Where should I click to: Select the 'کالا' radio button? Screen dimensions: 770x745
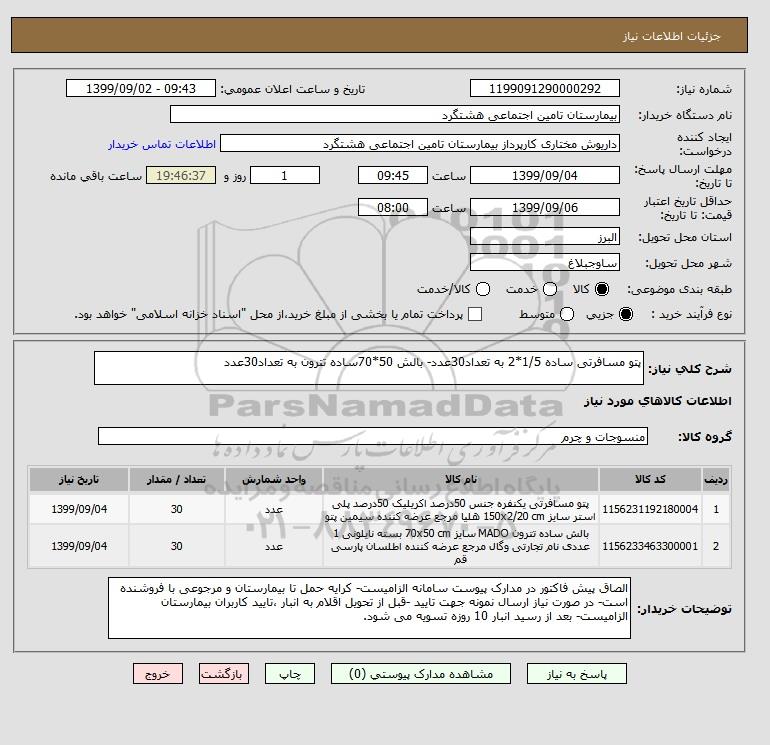(x=602, y=289)
